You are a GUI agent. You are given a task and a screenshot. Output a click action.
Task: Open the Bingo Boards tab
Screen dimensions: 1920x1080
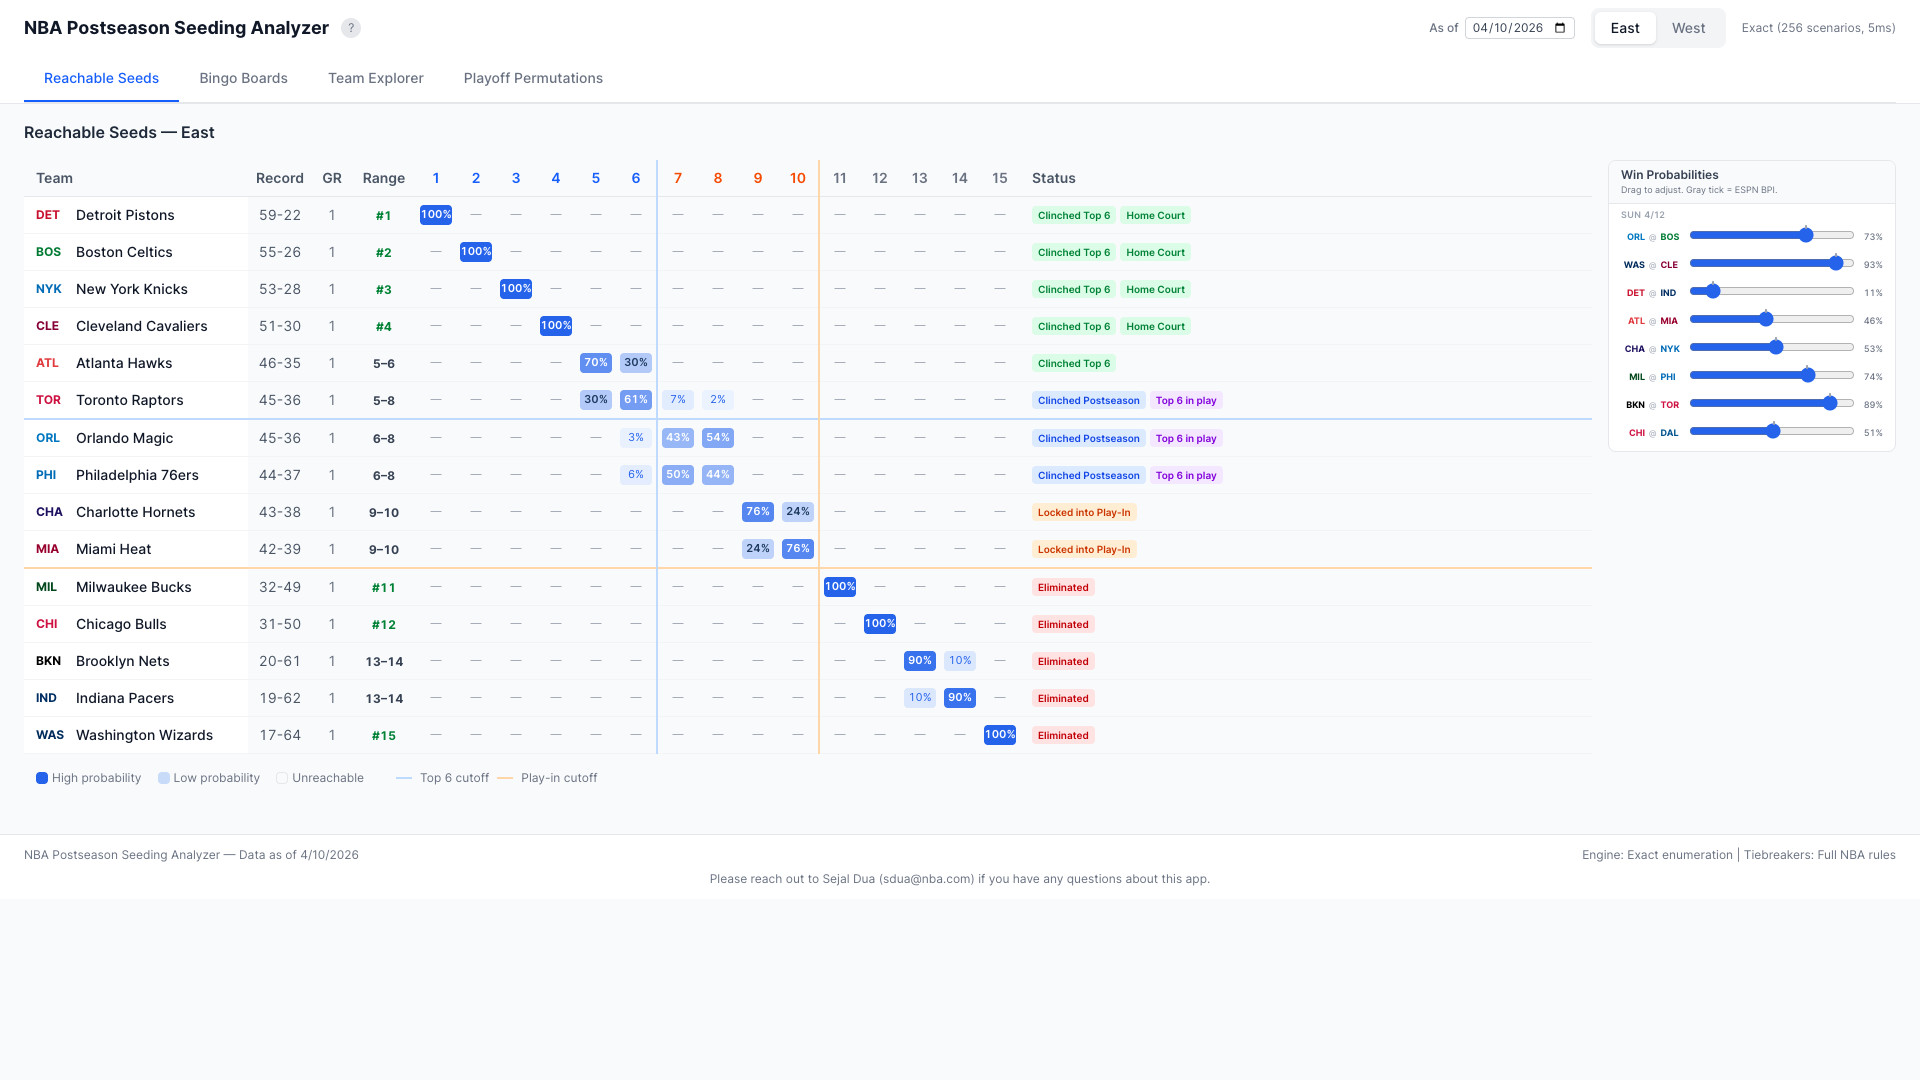(x=243, y=78)
